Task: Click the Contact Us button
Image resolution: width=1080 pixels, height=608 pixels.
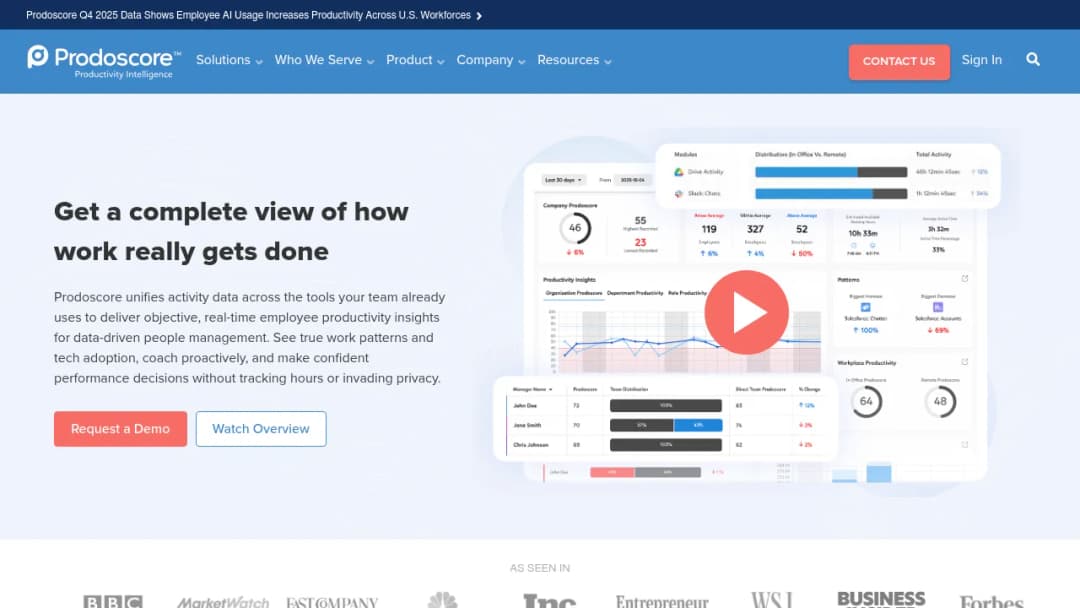Action: point(899,61)
